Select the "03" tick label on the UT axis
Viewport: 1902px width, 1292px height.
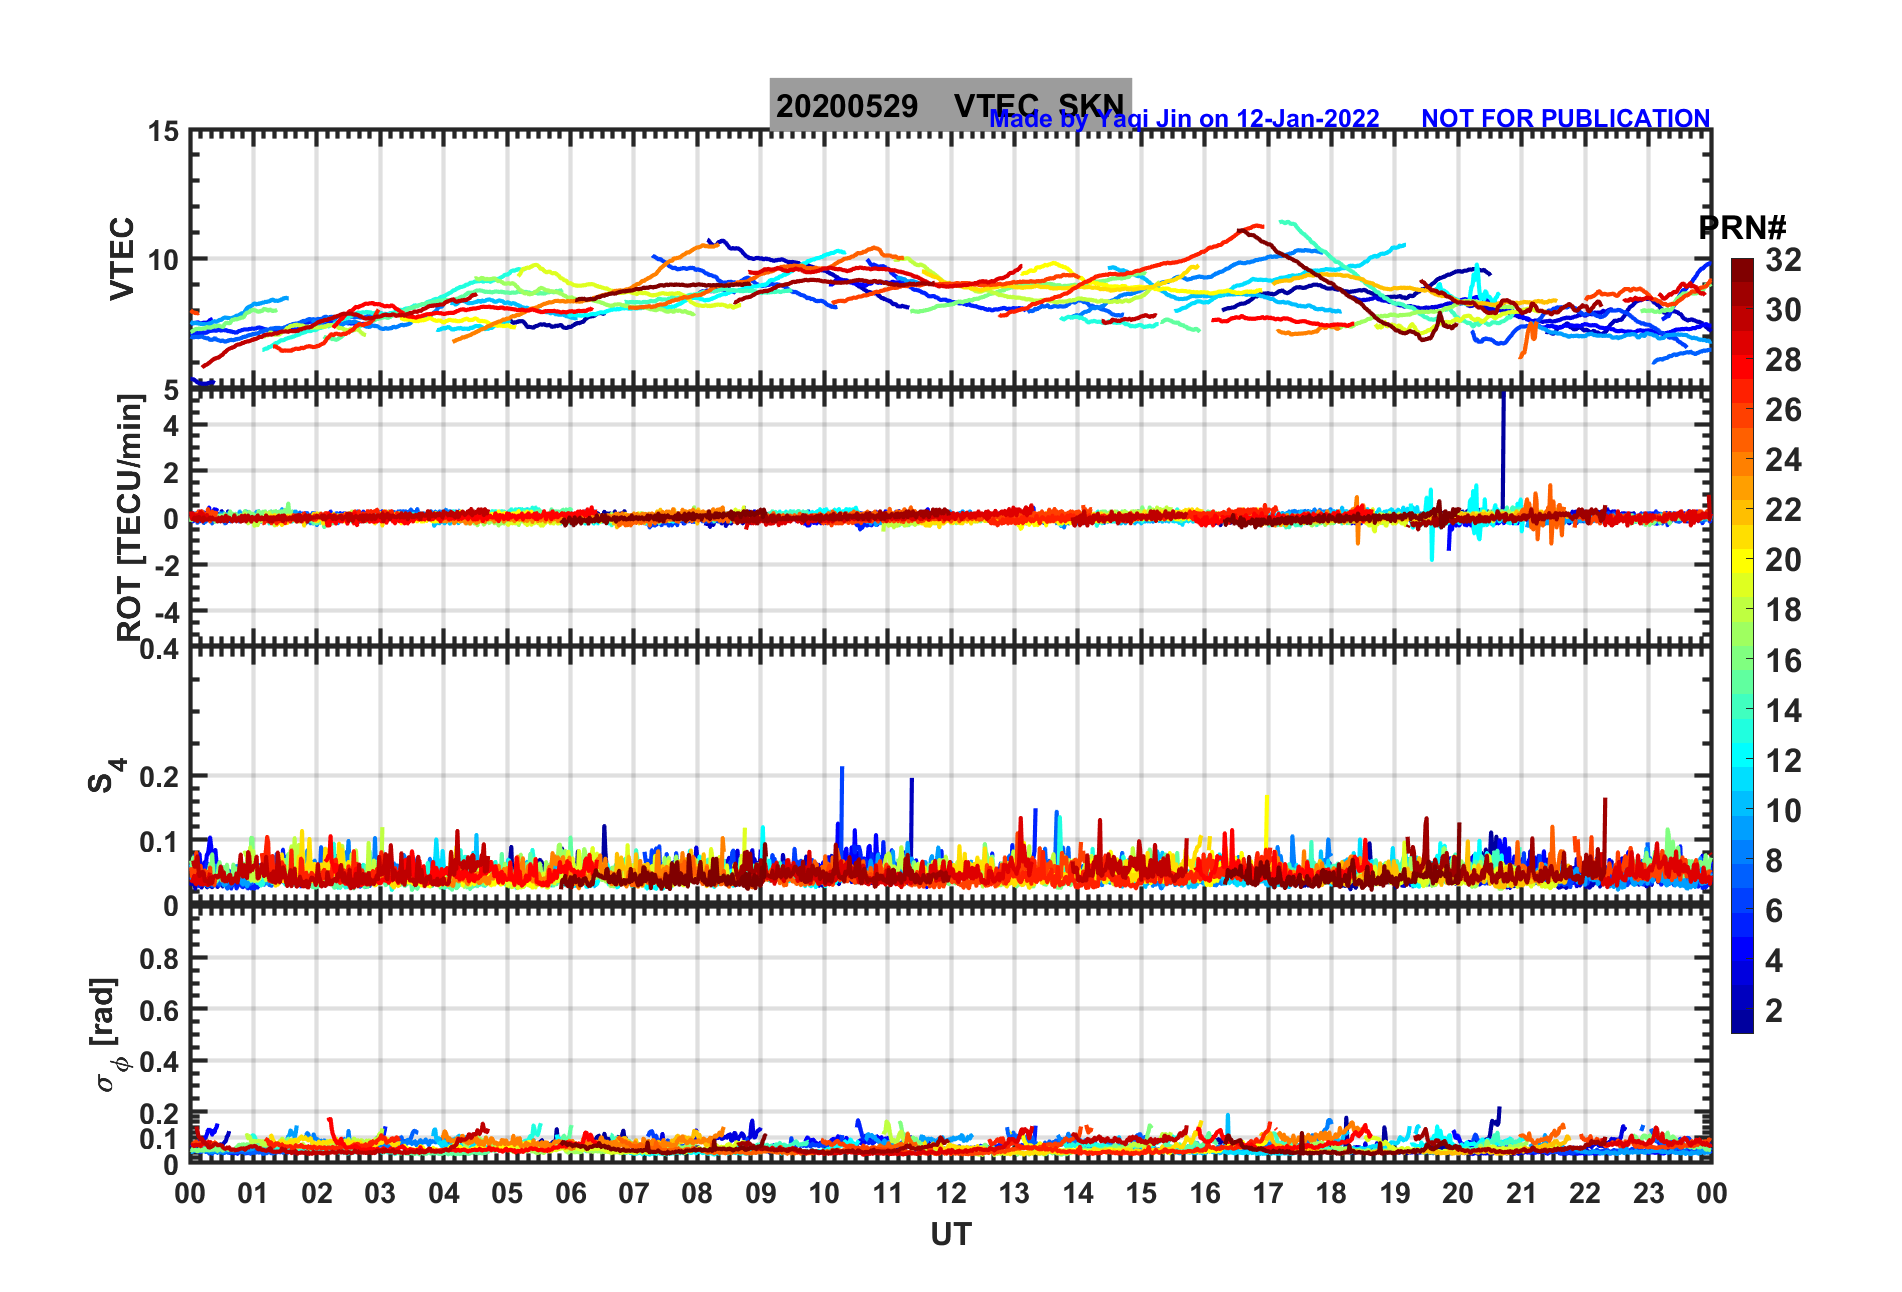coord(380,1193)
